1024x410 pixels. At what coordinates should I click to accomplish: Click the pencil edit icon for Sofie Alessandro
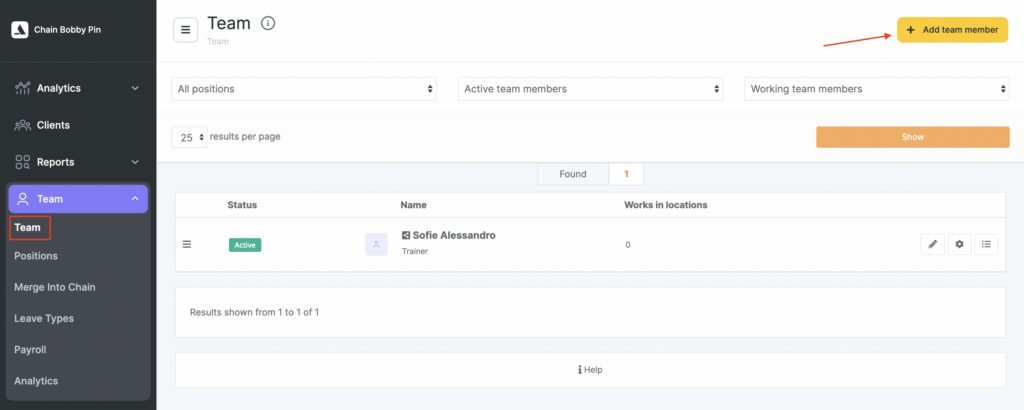point(932,244)
